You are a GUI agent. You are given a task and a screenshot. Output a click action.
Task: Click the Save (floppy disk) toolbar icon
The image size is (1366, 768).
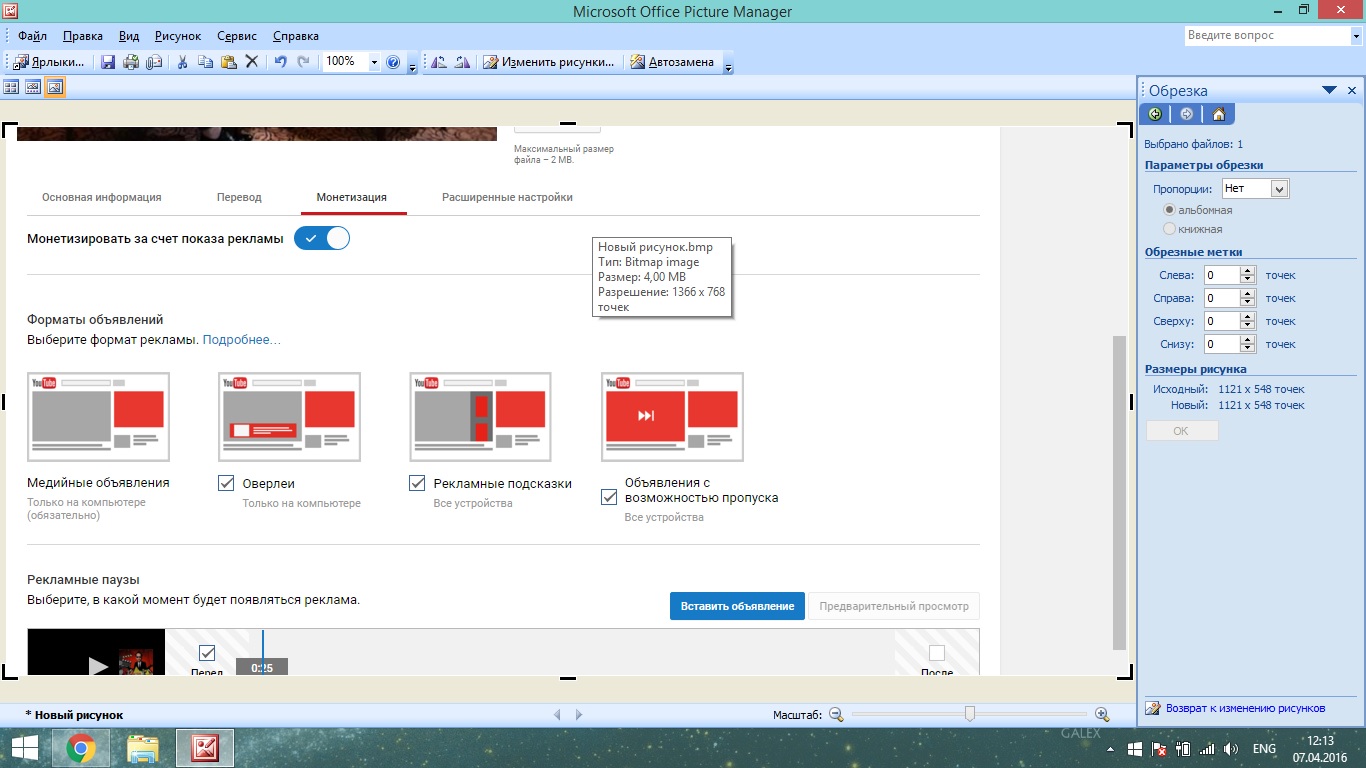pos(108,62)
